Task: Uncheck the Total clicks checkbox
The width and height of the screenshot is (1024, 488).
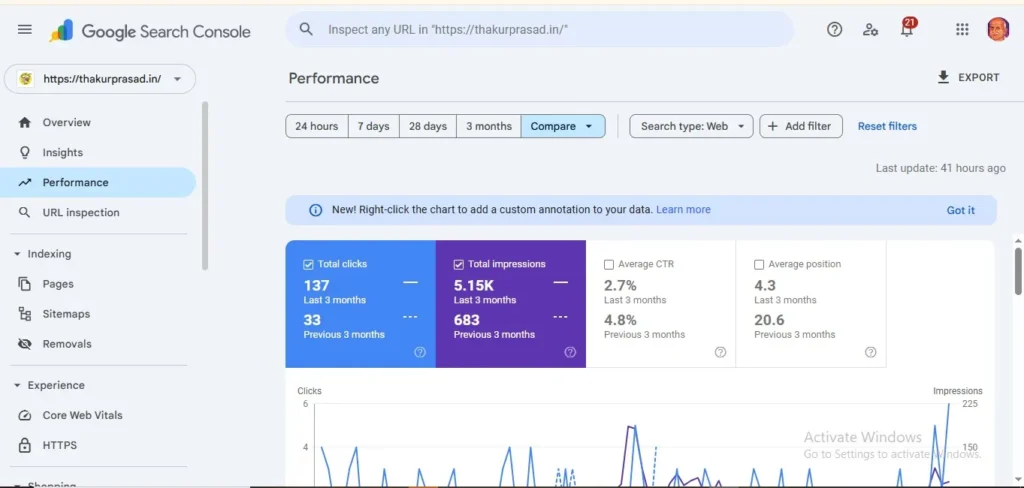Action: (308, 265)
